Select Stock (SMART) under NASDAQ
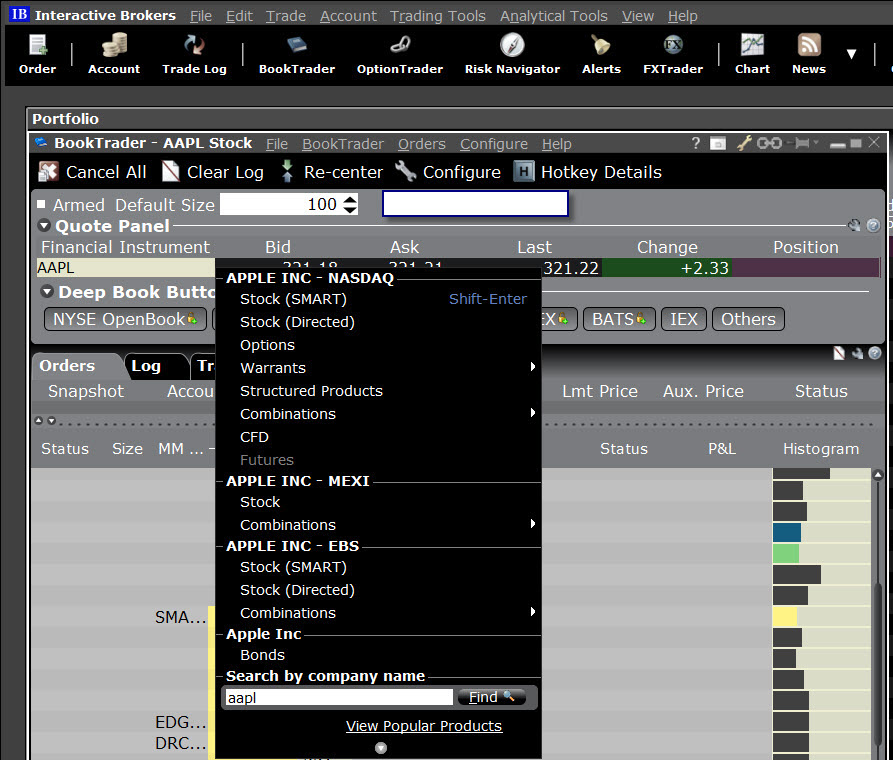 coord(378,299)
